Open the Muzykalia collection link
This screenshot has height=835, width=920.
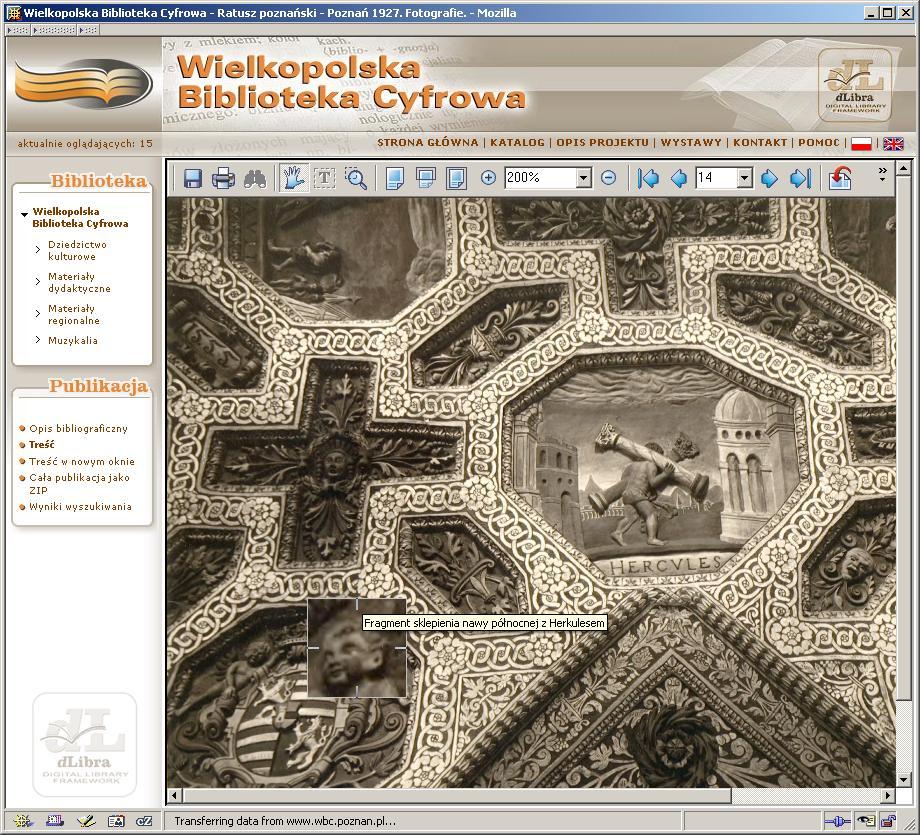click(73, 340)
